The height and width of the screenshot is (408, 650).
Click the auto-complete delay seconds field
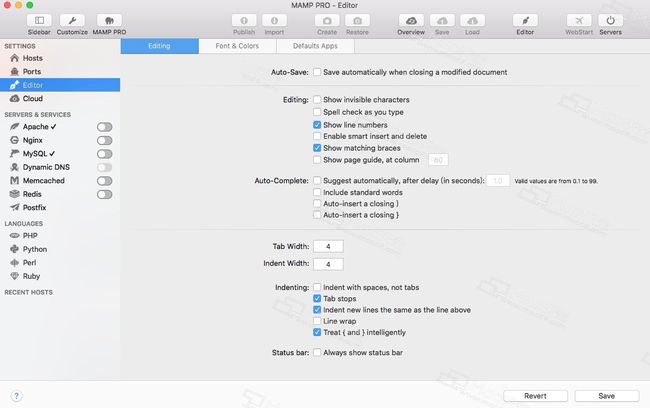498,181
